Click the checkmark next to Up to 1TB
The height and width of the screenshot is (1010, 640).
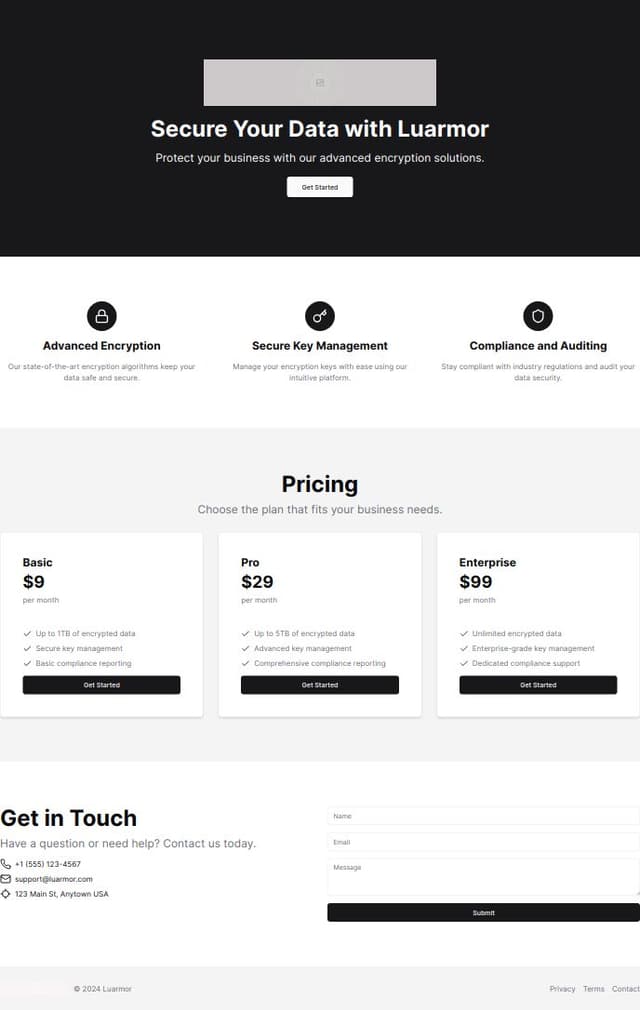click(x=27, y=633)
